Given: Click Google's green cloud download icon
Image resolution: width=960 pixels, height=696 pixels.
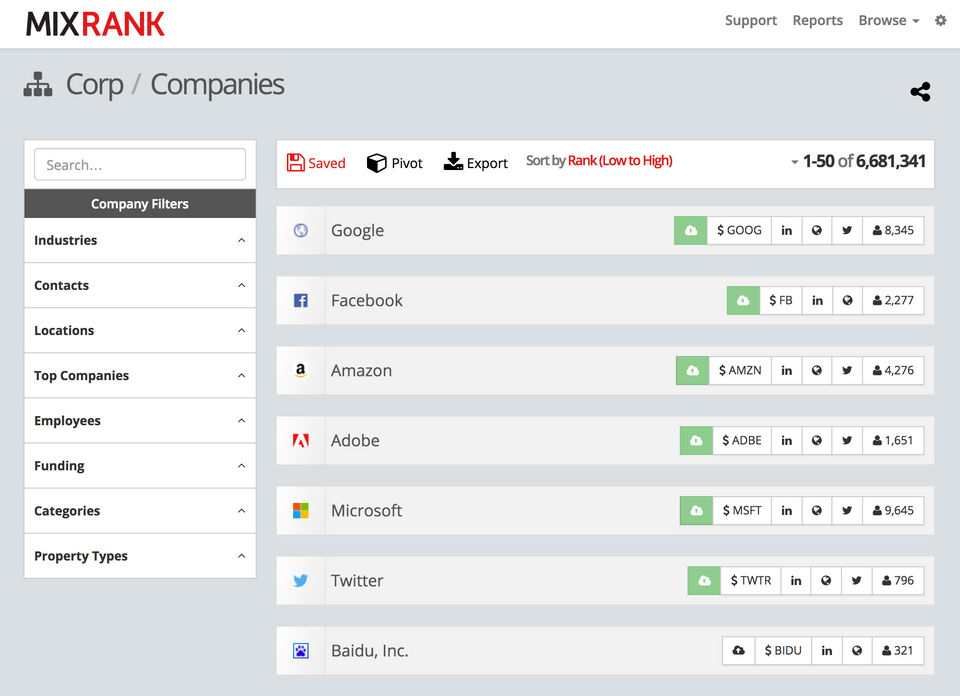Looking at the screenshot, I should click(691, 230).
